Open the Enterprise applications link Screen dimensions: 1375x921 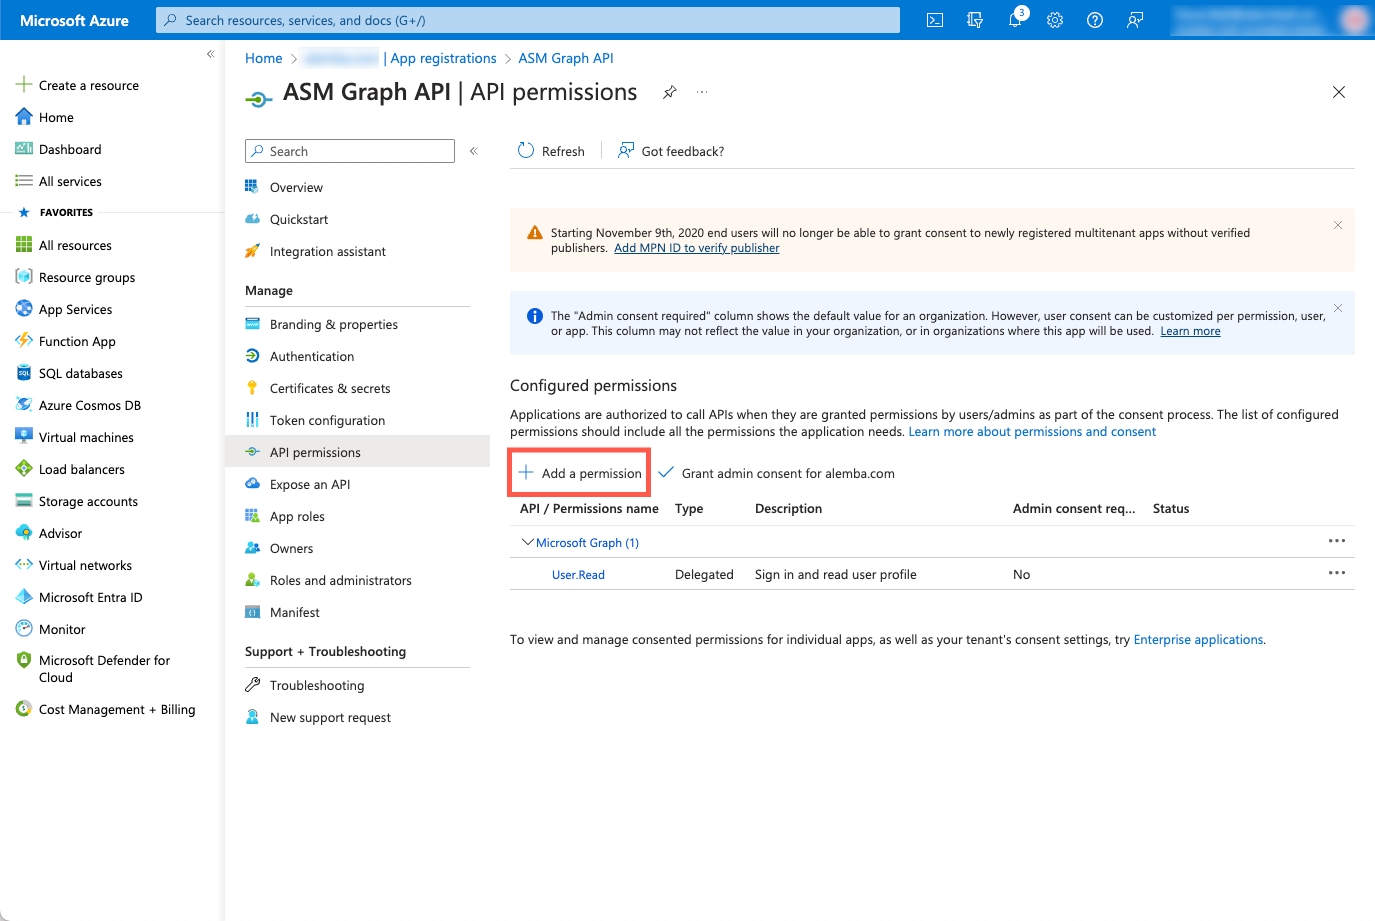(1198, 640)
